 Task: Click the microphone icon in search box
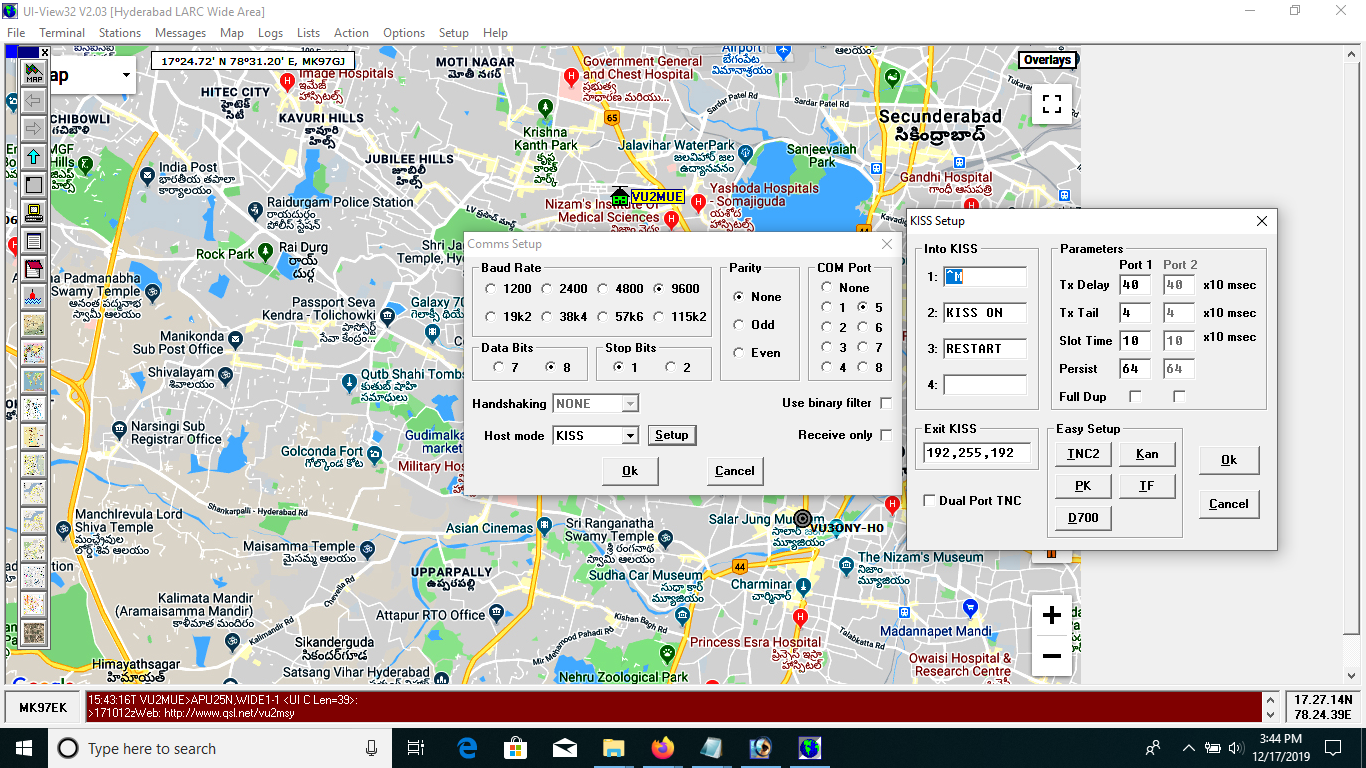[371, 748]
